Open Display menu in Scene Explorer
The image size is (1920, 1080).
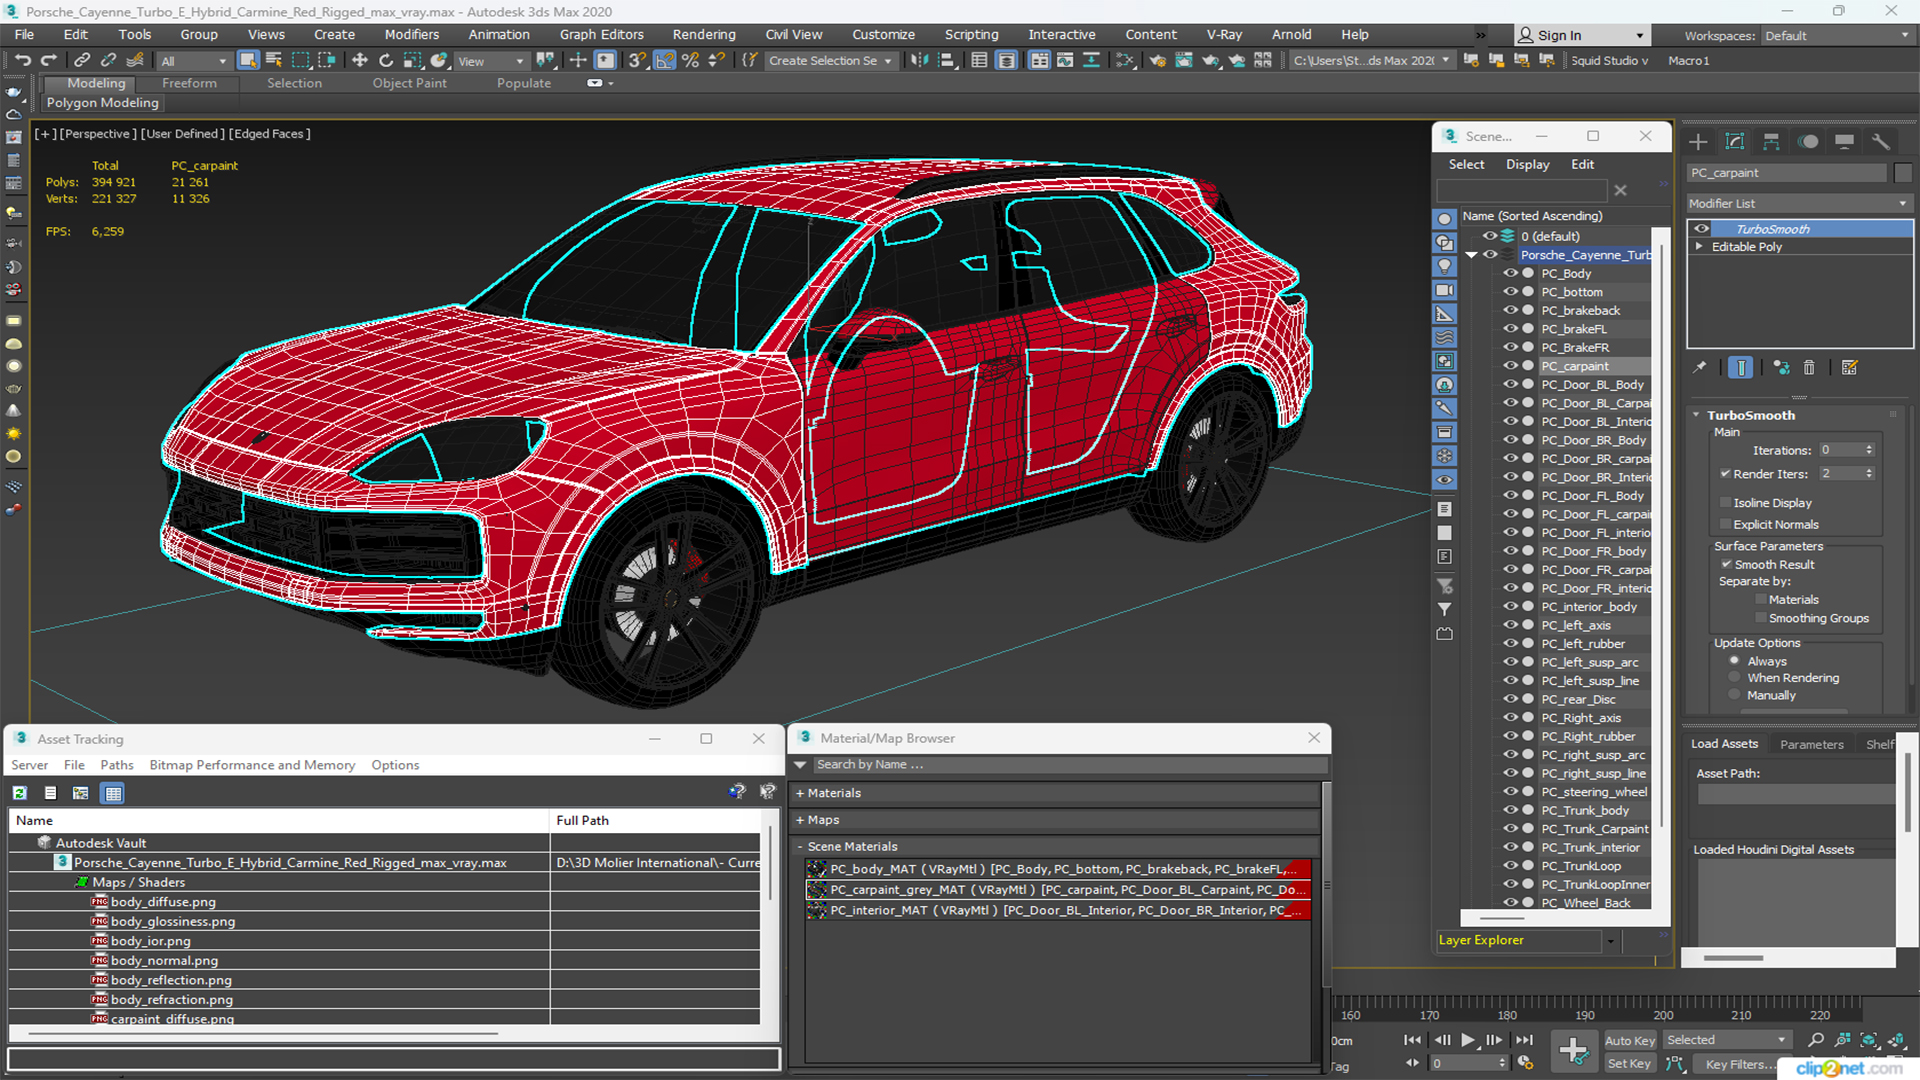[x=1528, y=165]
